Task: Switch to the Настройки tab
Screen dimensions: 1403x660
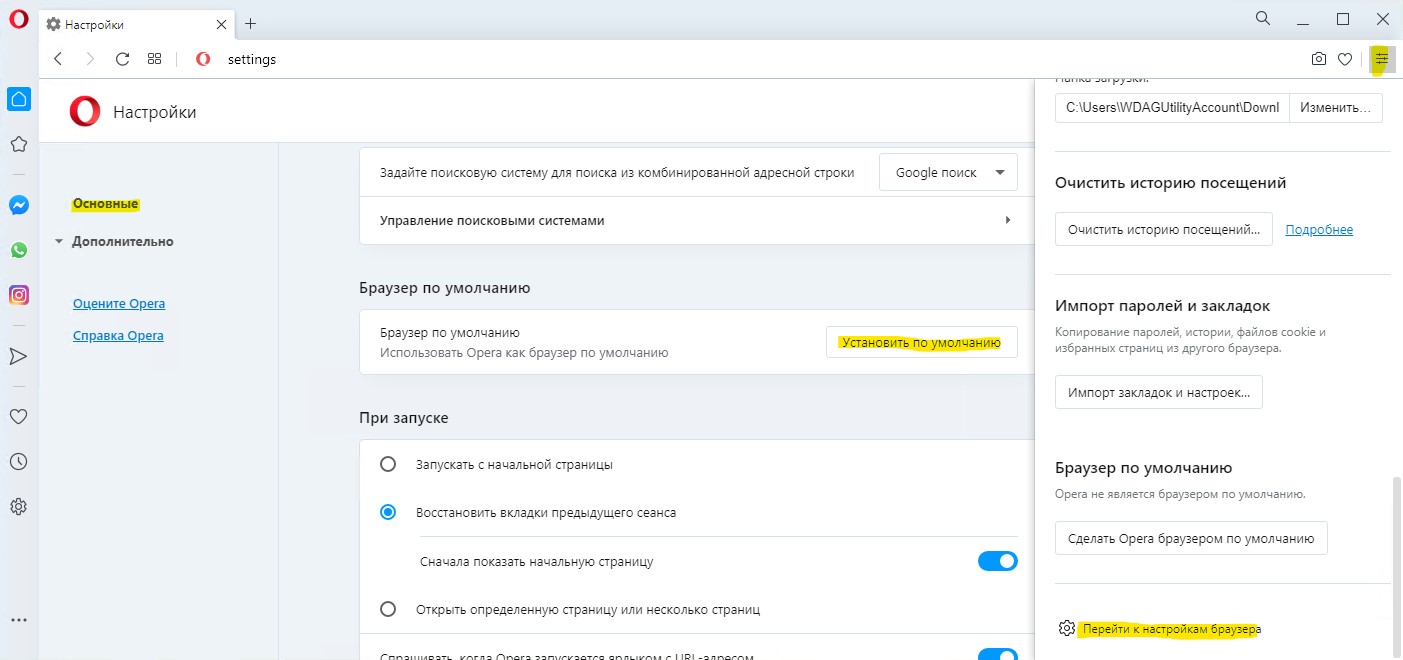Action: (x=135, y=24)
